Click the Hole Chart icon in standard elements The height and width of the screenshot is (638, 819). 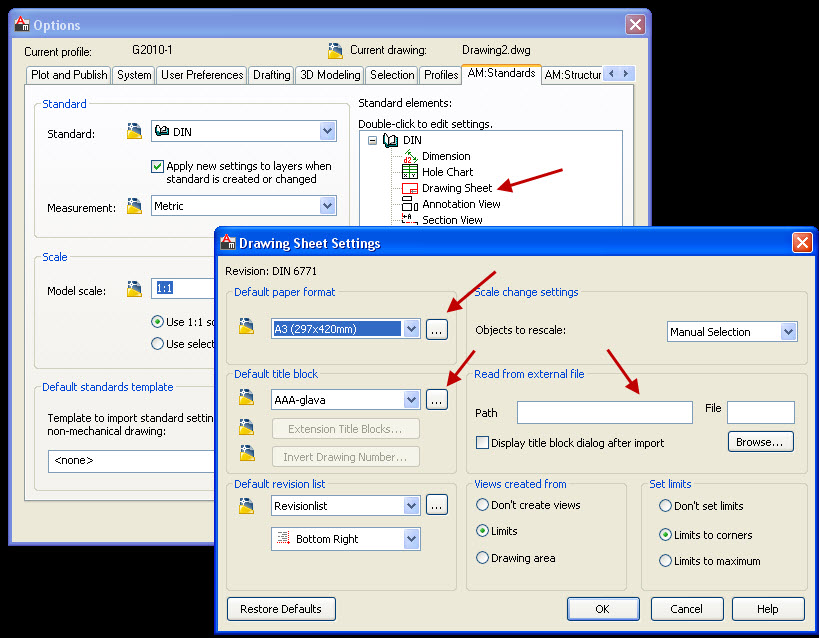(x=410, y=171)
